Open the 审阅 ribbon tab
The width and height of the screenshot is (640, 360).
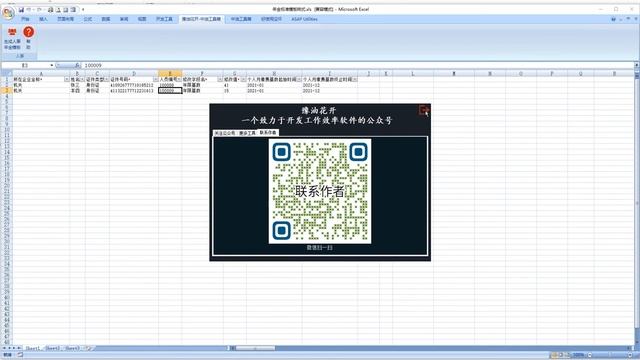coord(124,19)
